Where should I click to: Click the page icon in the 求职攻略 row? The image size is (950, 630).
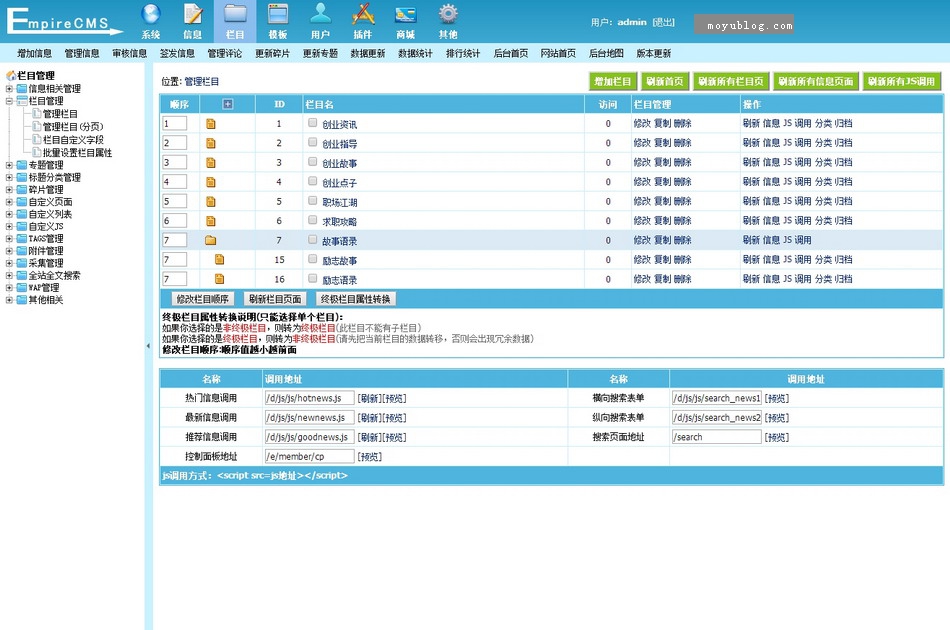211,220
